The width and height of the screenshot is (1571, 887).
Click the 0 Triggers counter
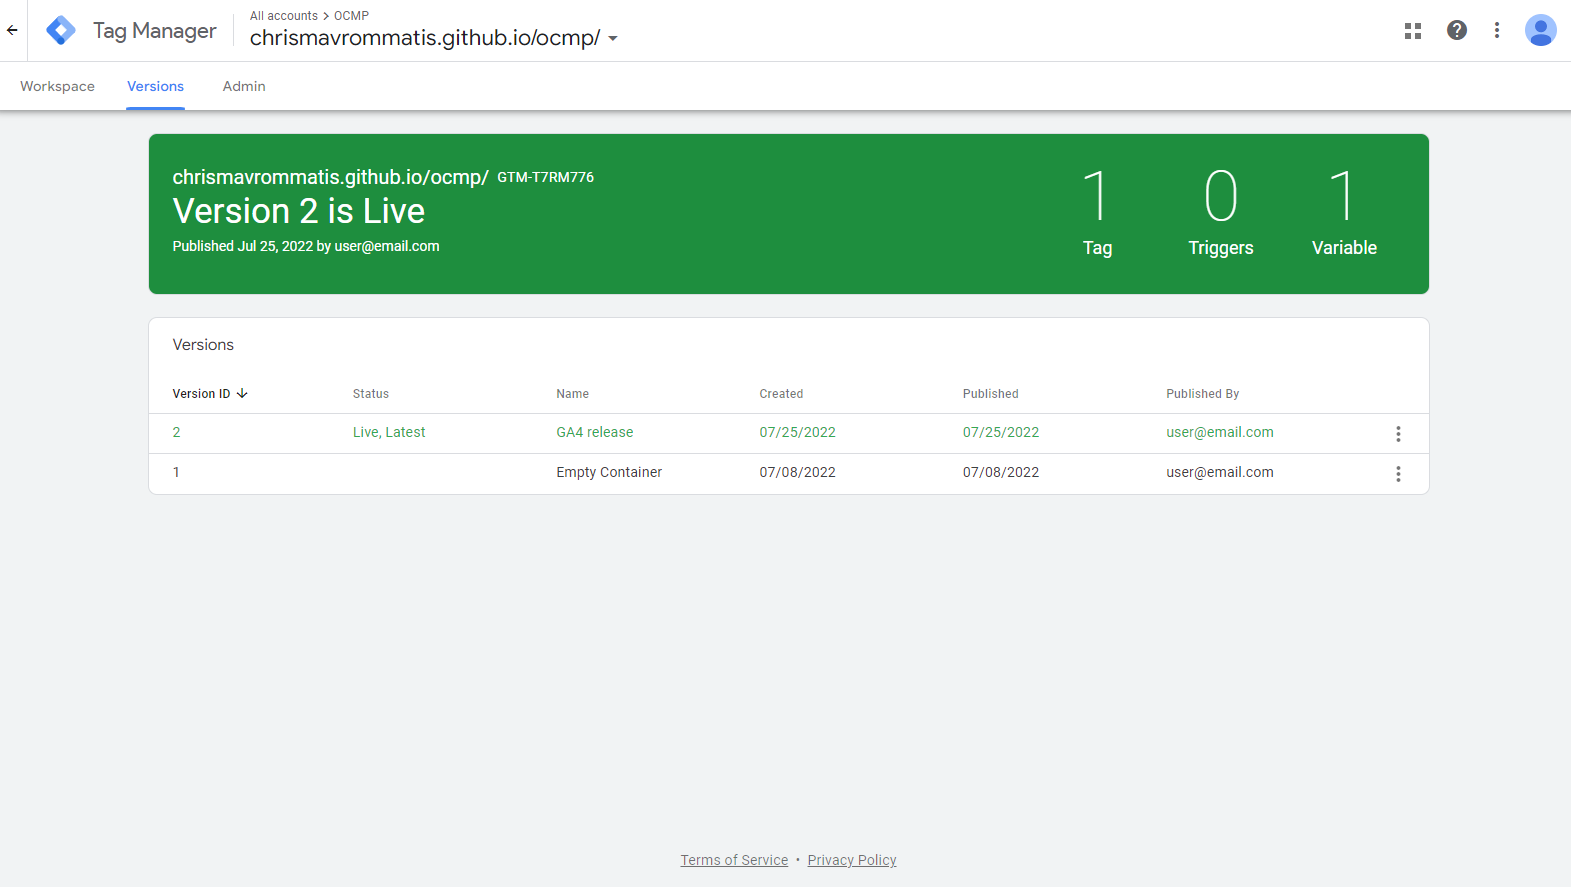pyautogui.click(x=1221, y=213)
